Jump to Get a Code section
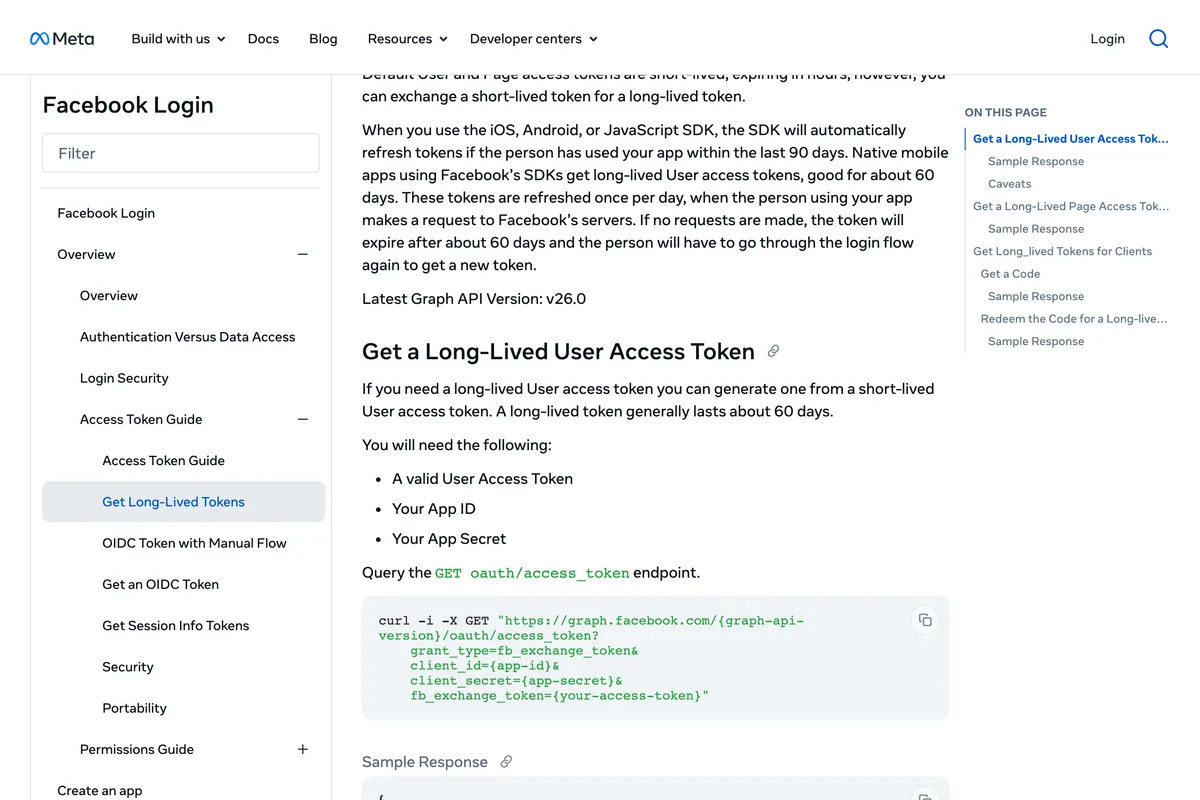Screen dimensions: 1200x800 coord(1010,274)
